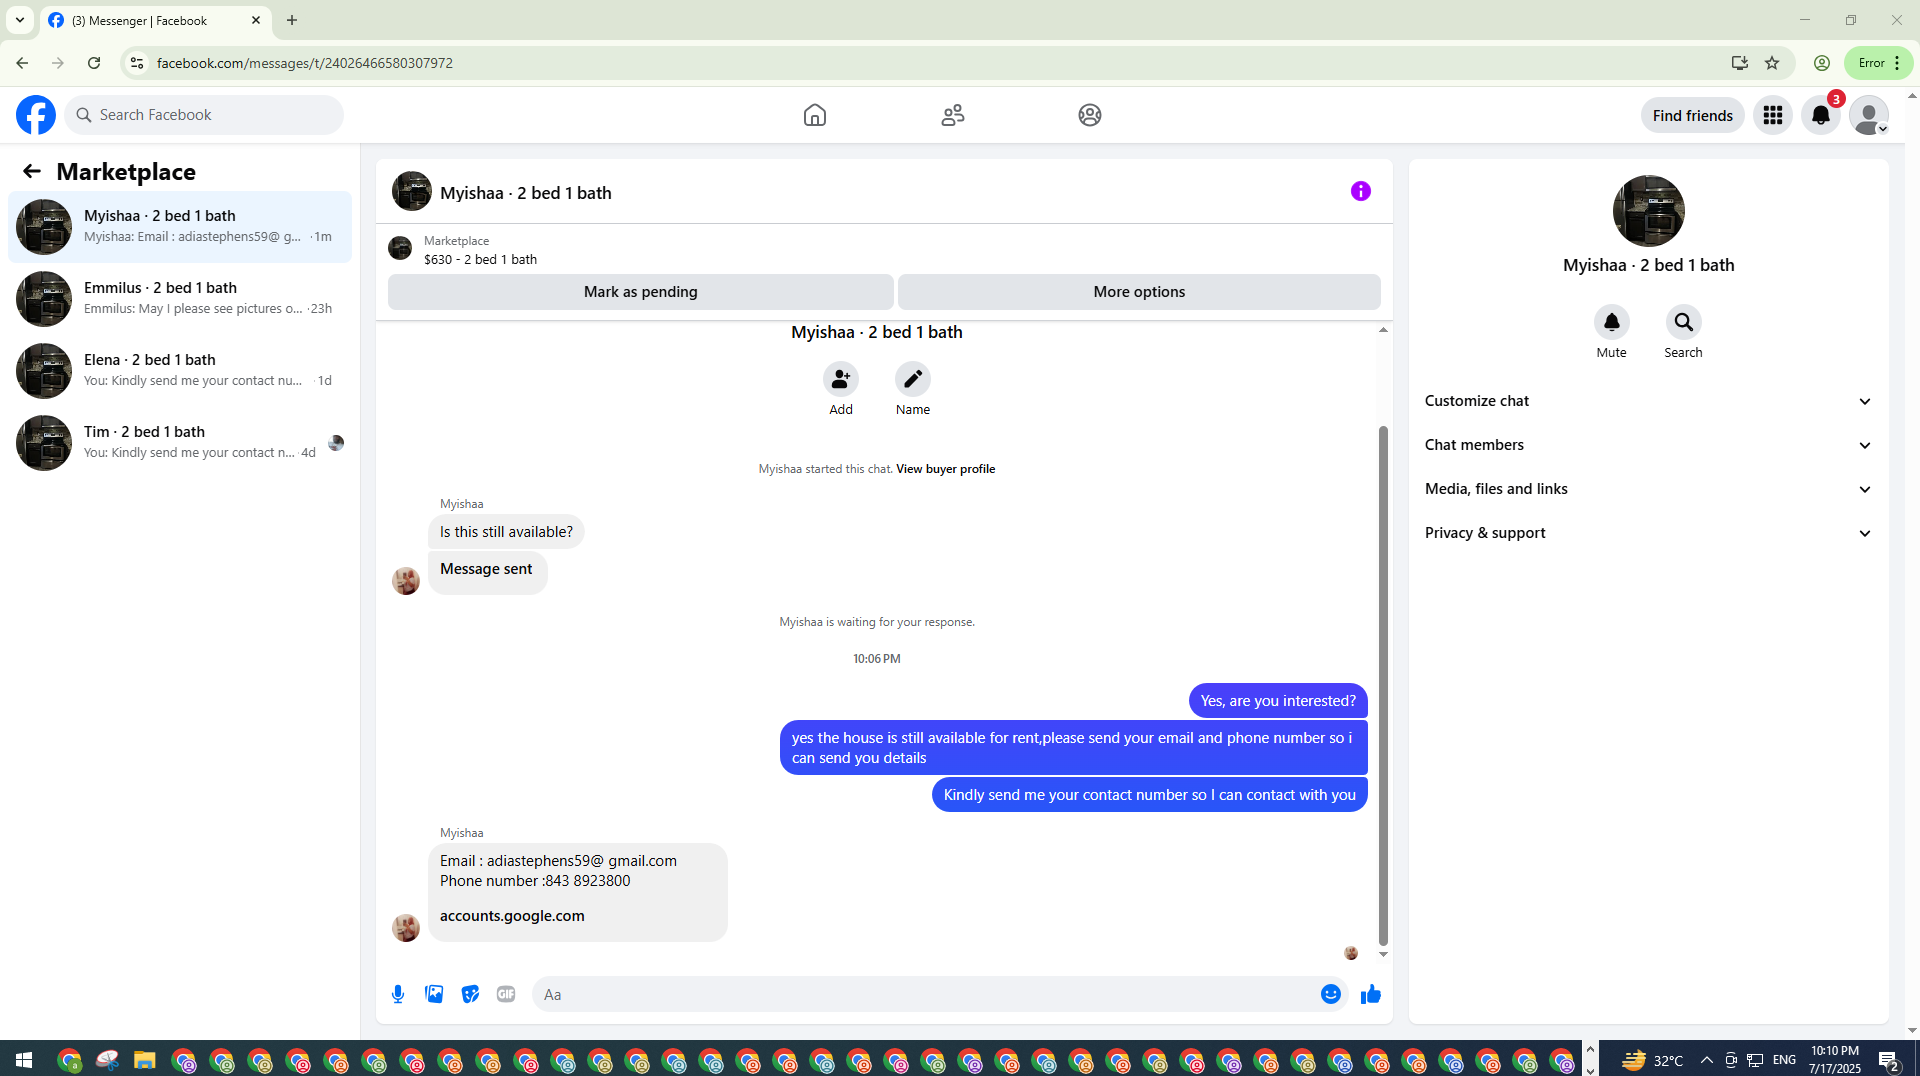The height and width of the screenshot is (1076, 1920).
Task: Open listing thumbnail in right info panel
Action: coord(1648,211)
